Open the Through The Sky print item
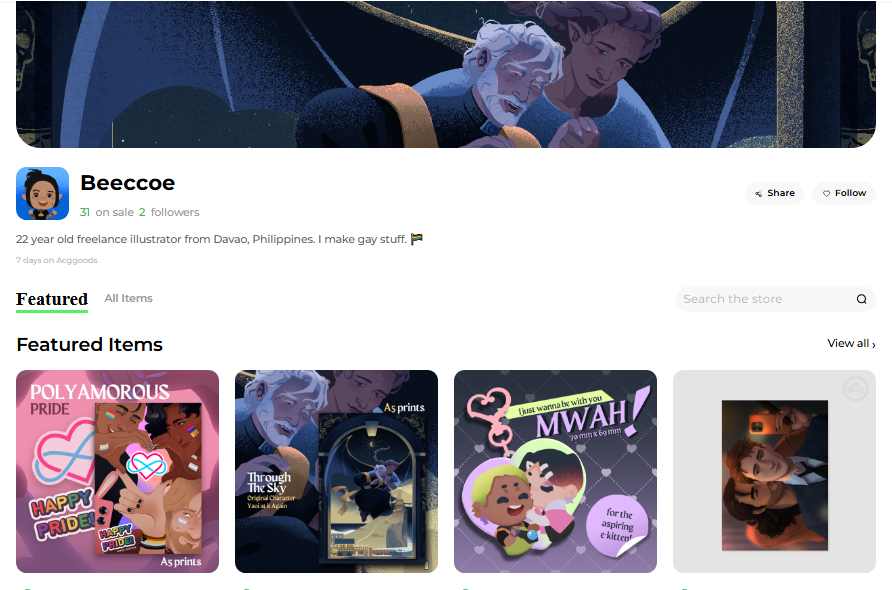The height and width of the screenshot is (590, 892). tap(336, 472)
